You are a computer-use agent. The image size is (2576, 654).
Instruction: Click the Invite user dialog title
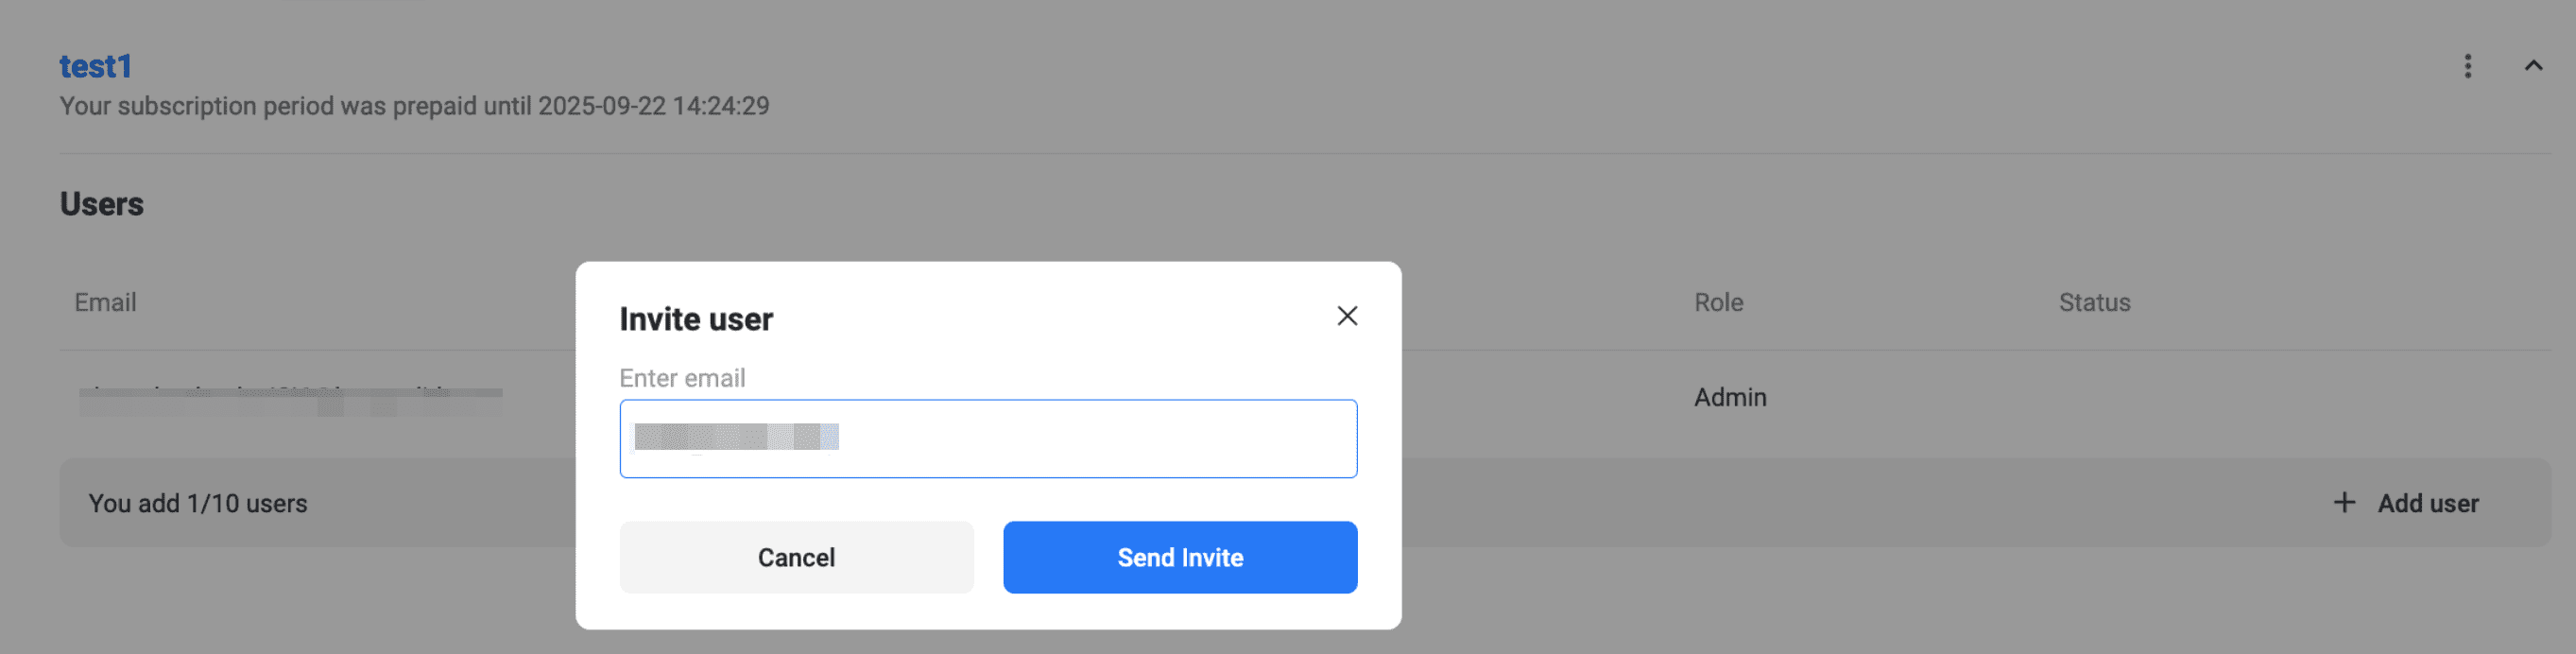point(695,319)
